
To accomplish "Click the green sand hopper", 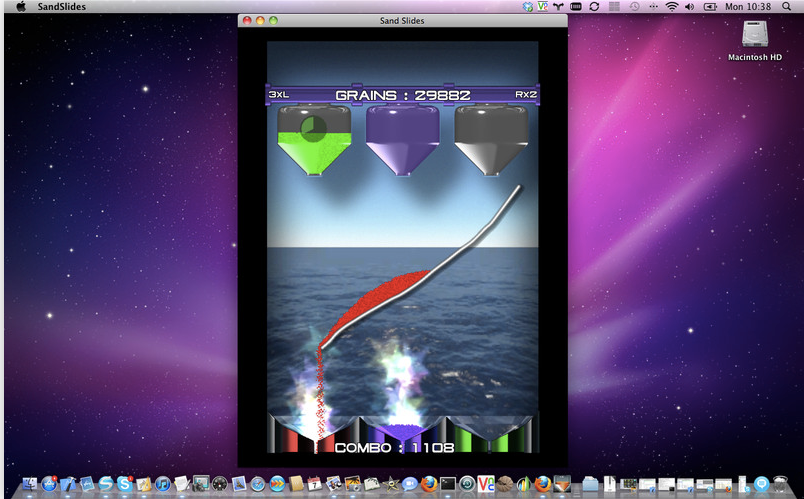I will click(314, 140).
